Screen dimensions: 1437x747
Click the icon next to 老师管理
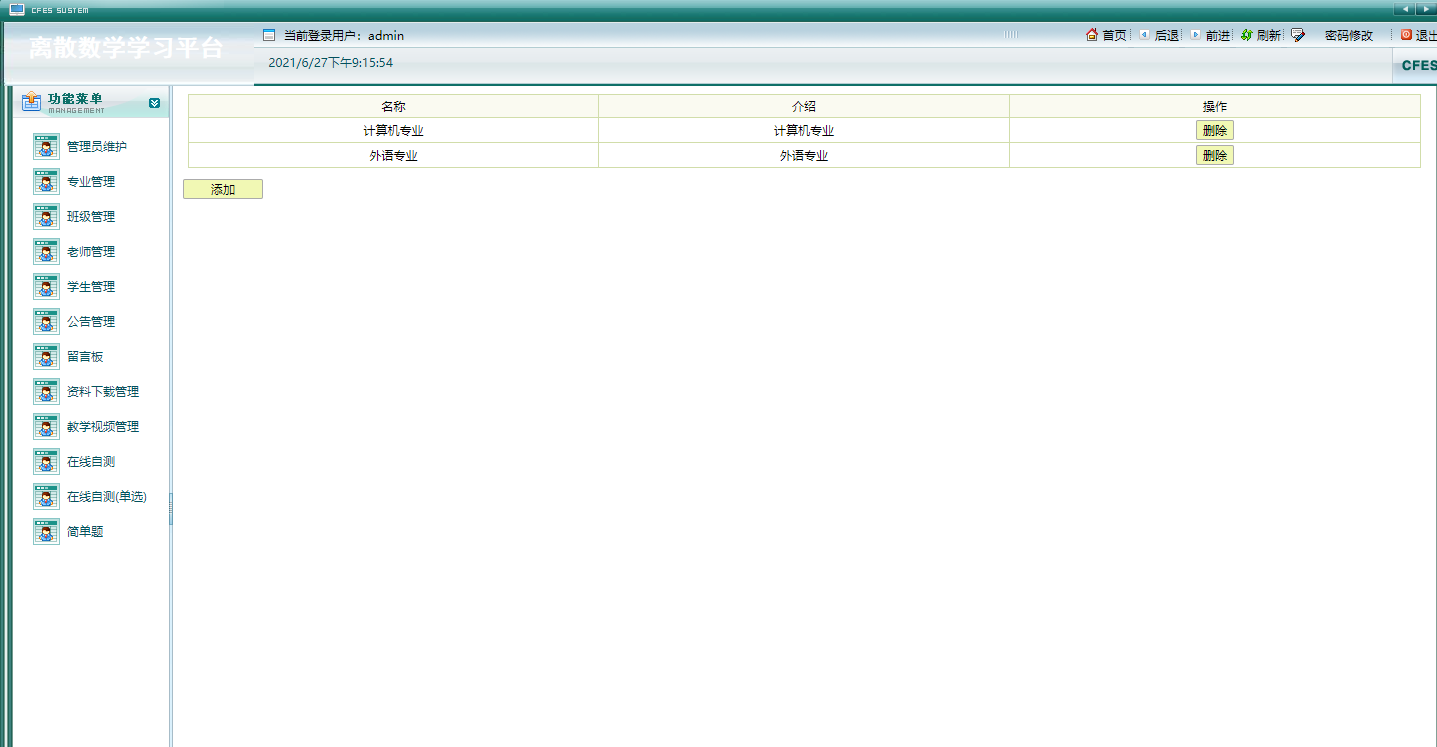point(46,252)
